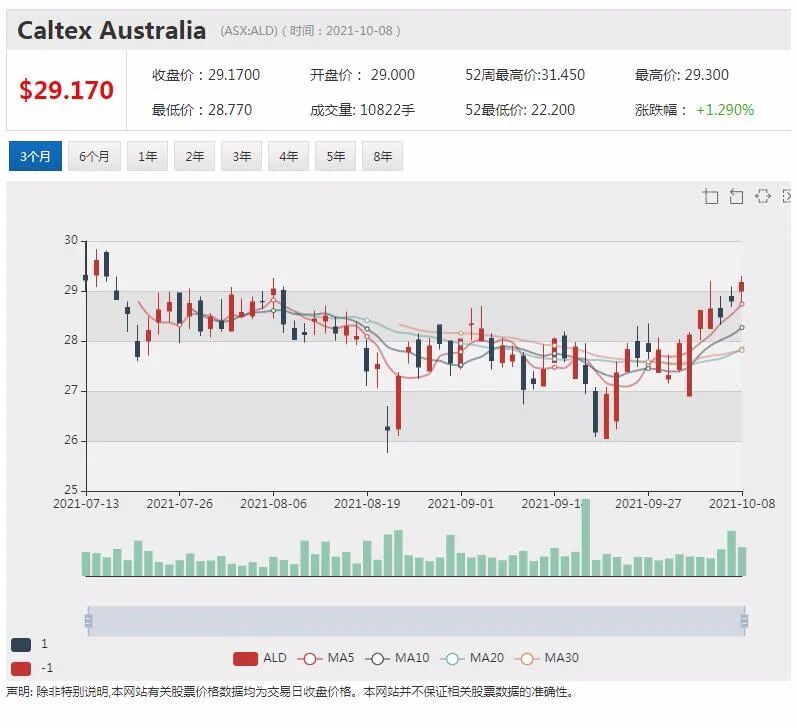
Task: Click the 2021-07-26 x-axis date label
Action: 179,504
